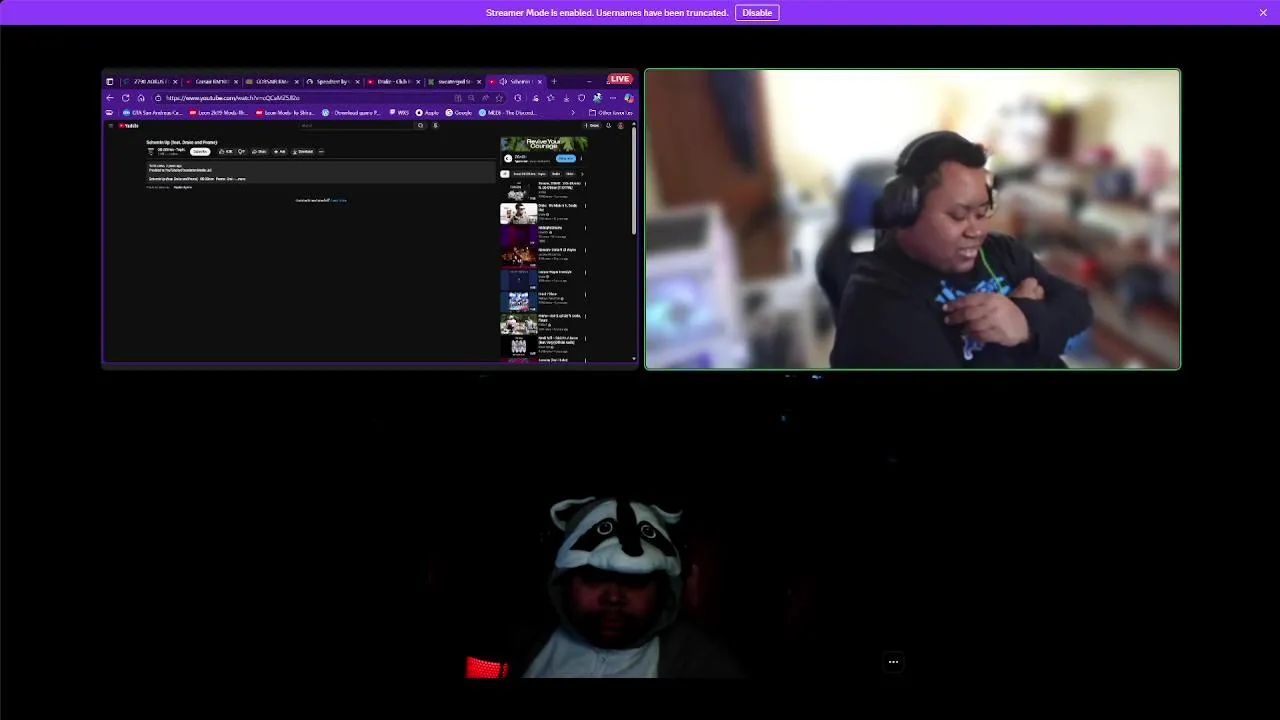
Task: Add page to favorites star icon
Action: pos(499,98)
